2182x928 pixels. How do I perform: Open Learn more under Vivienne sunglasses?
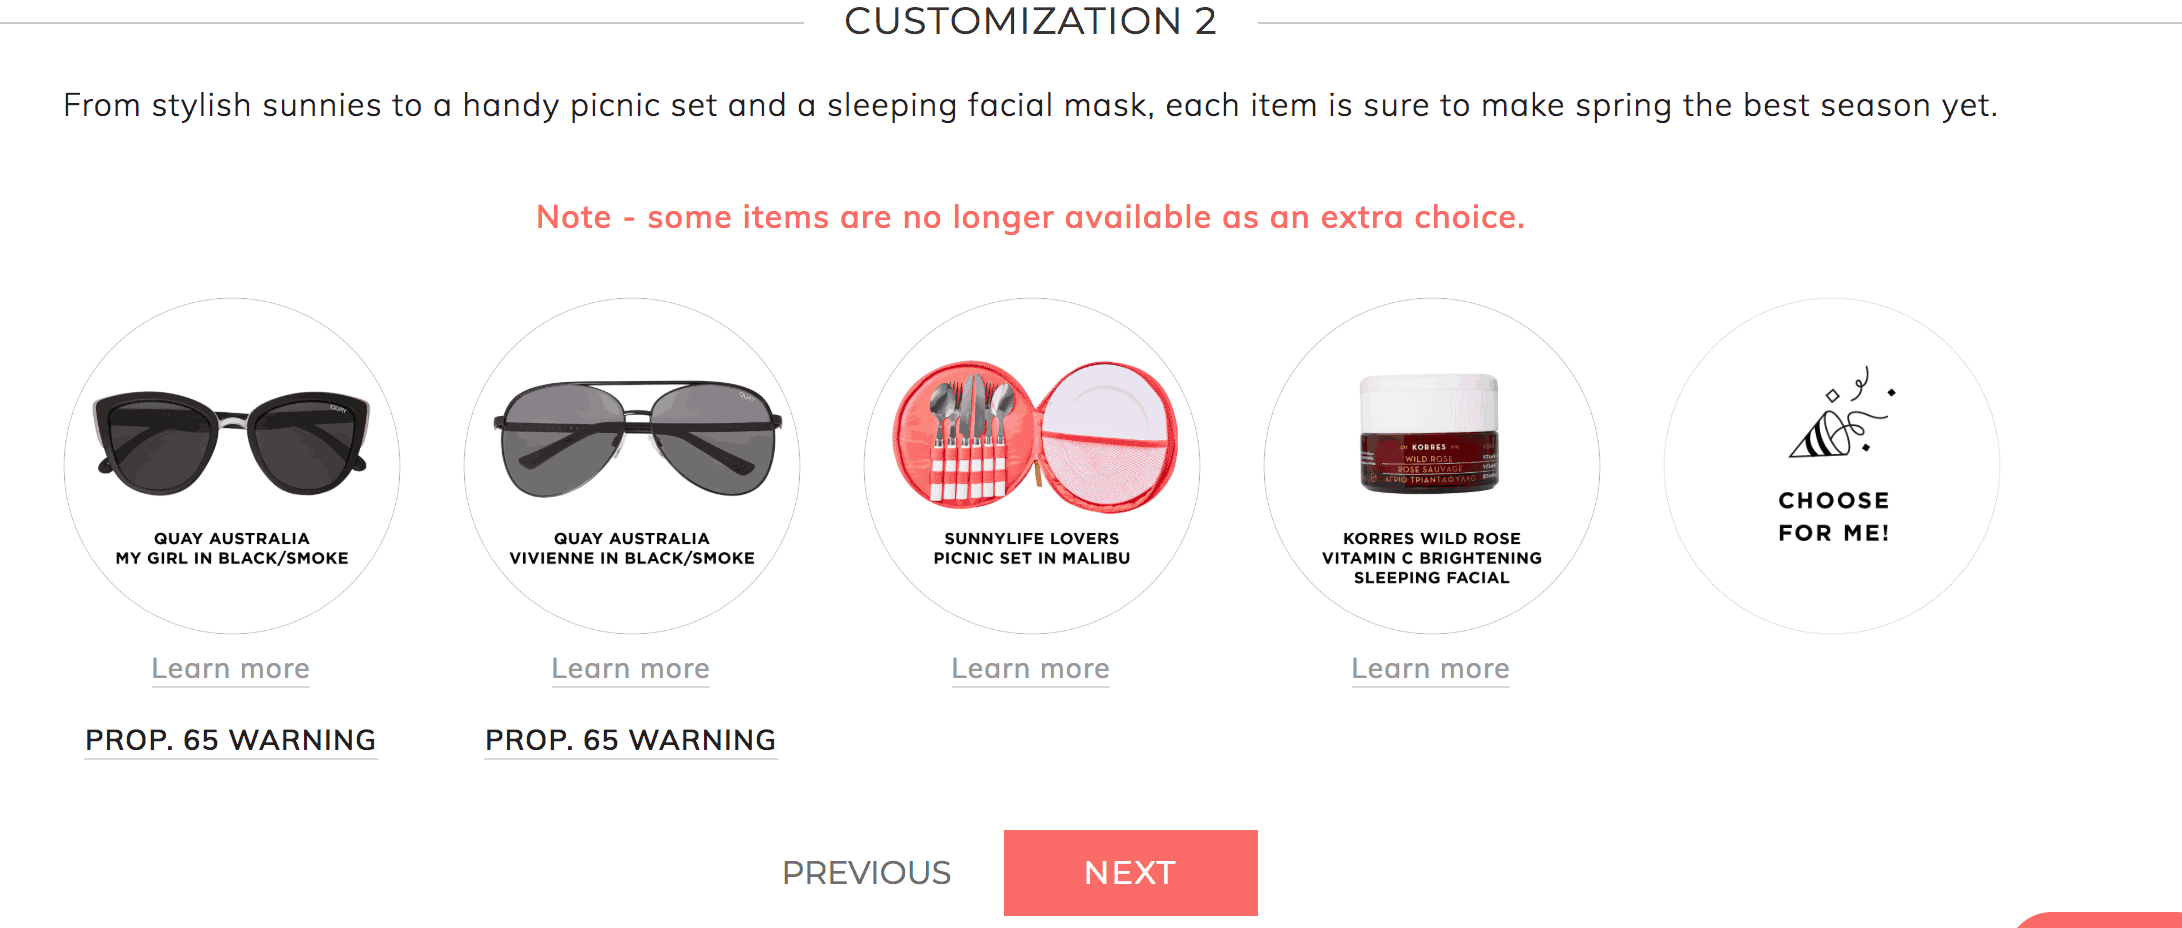[631, 668]
